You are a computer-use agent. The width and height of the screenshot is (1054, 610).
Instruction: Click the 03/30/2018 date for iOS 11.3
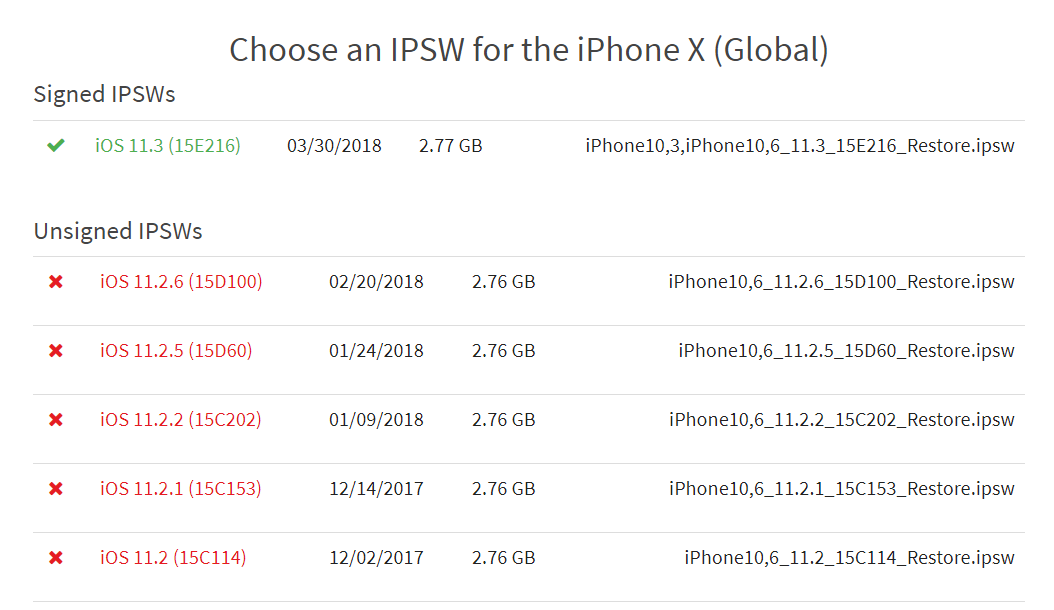pos(334,145)
